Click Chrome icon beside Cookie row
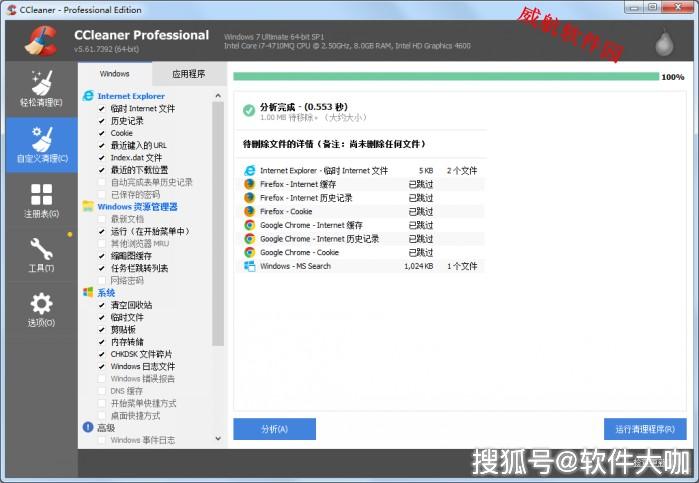The height and width of the screenshot is (483, 699). [250, 252]
